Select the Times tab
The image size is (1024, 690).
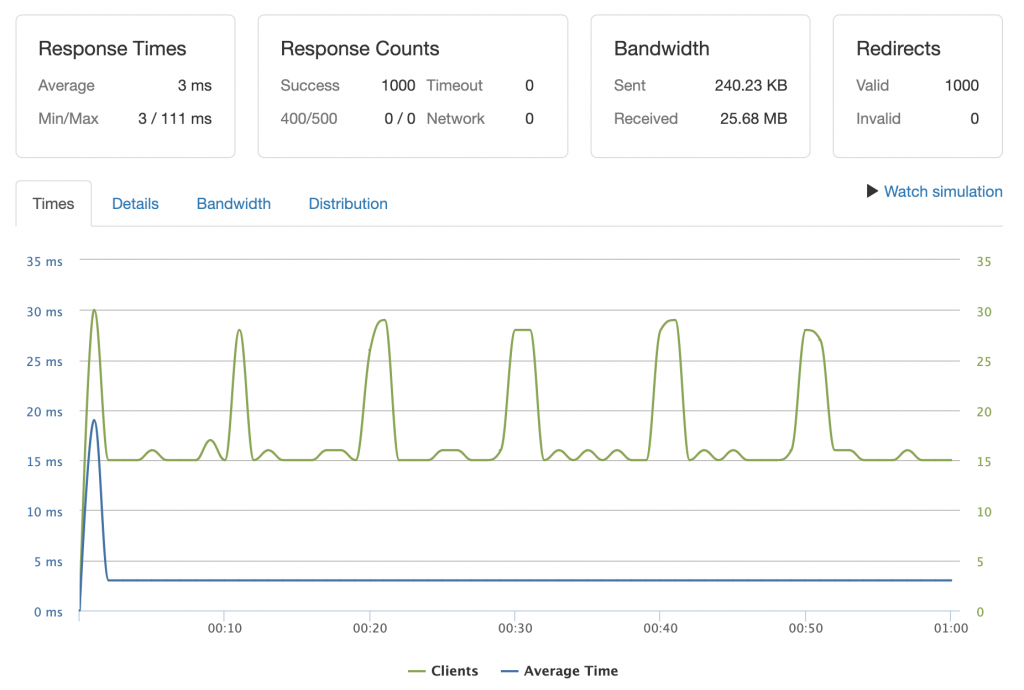pyautogui.click(x=54, y=204)
